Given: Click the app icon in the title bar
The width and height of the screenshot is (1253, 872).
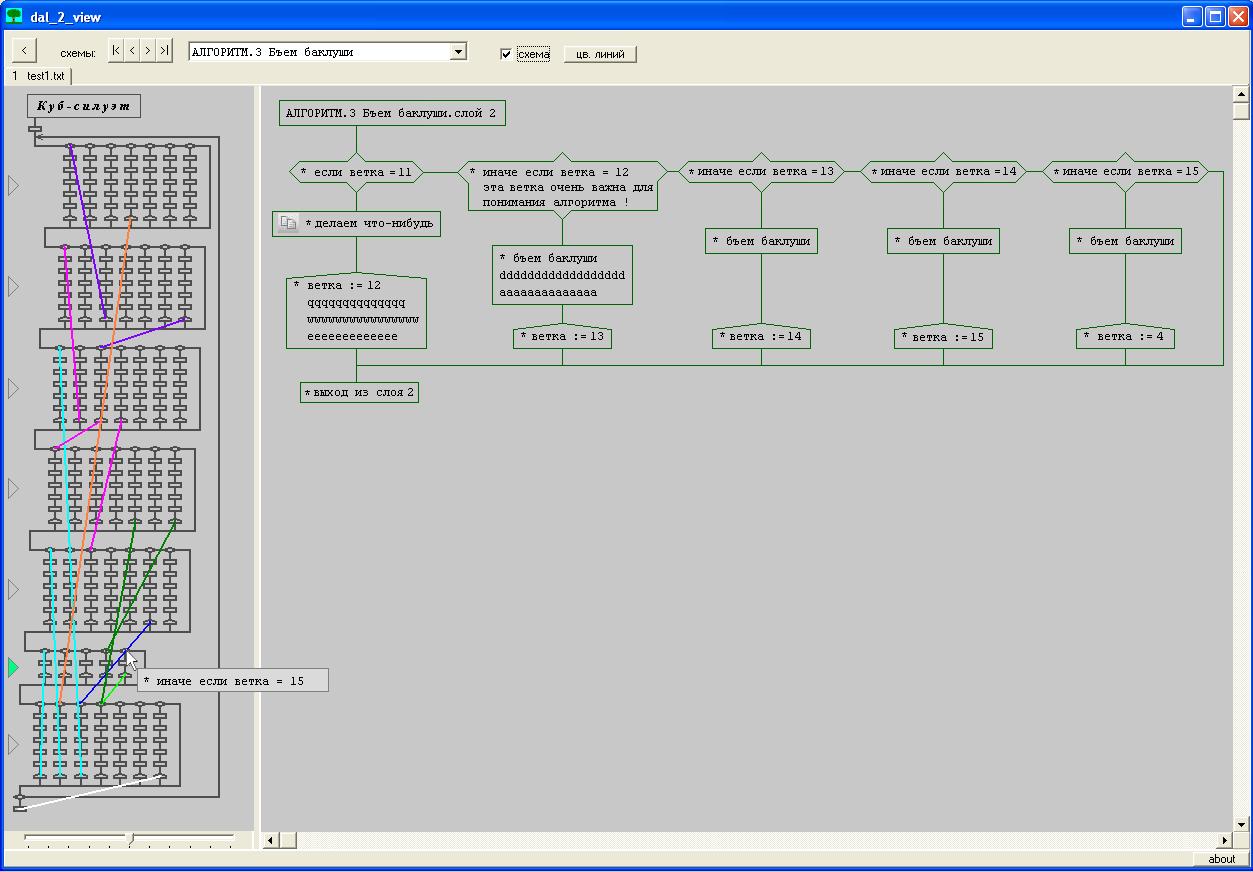Looking at the screenshot, I should click(x=14, y=16).
